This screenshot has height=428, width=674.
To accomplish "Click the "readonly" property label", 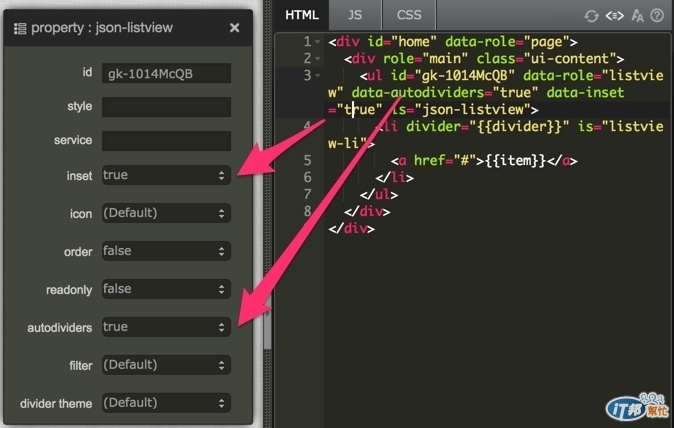I will click(69, 290).
